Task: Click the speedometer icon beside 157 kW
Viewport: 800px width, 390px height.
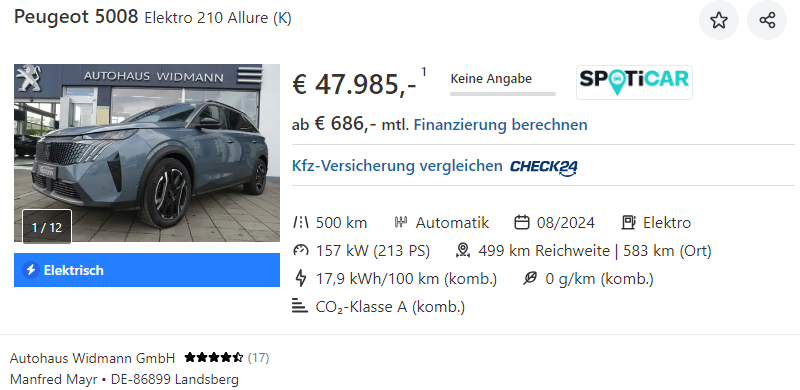Action: (301, 251)
